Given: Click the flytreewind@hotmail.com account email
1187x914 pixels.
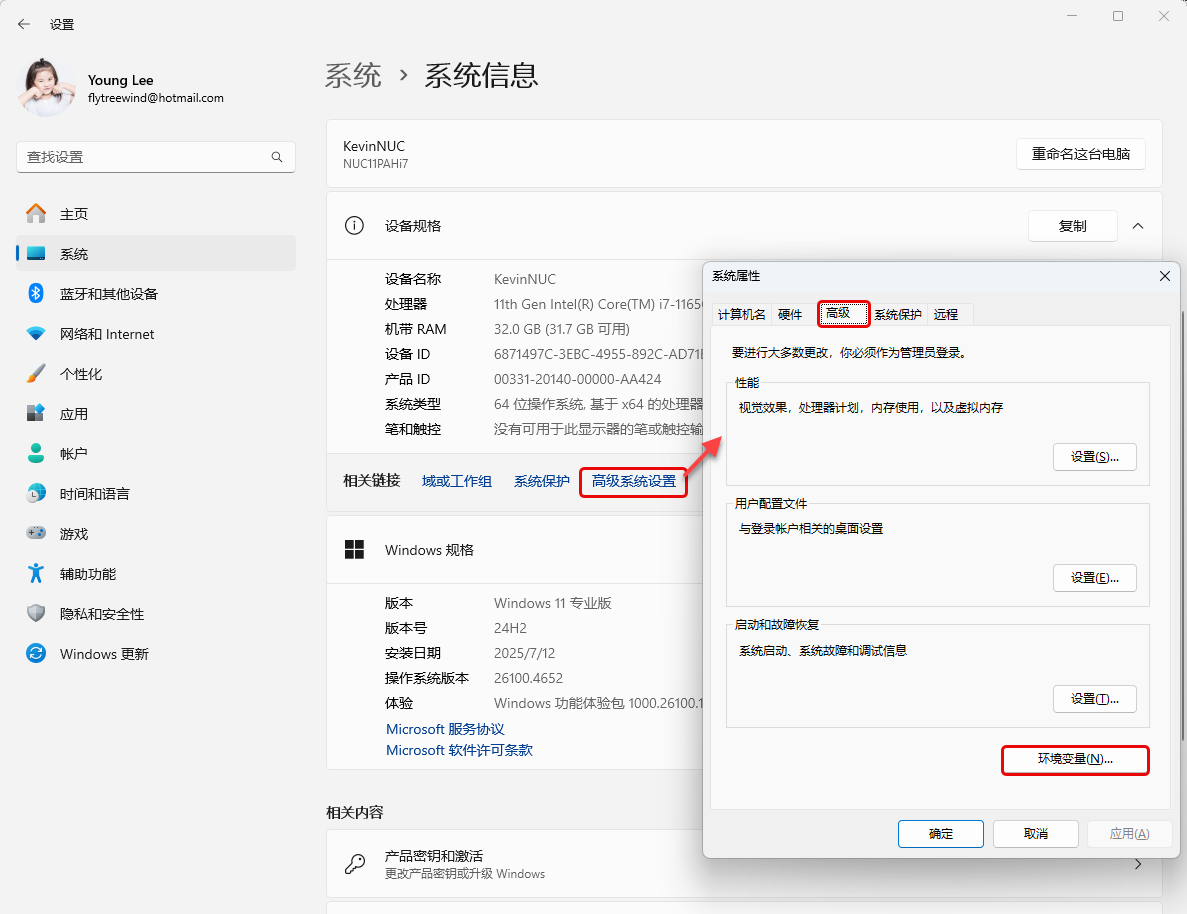Looking at the screenshot, I should (156, 98).
